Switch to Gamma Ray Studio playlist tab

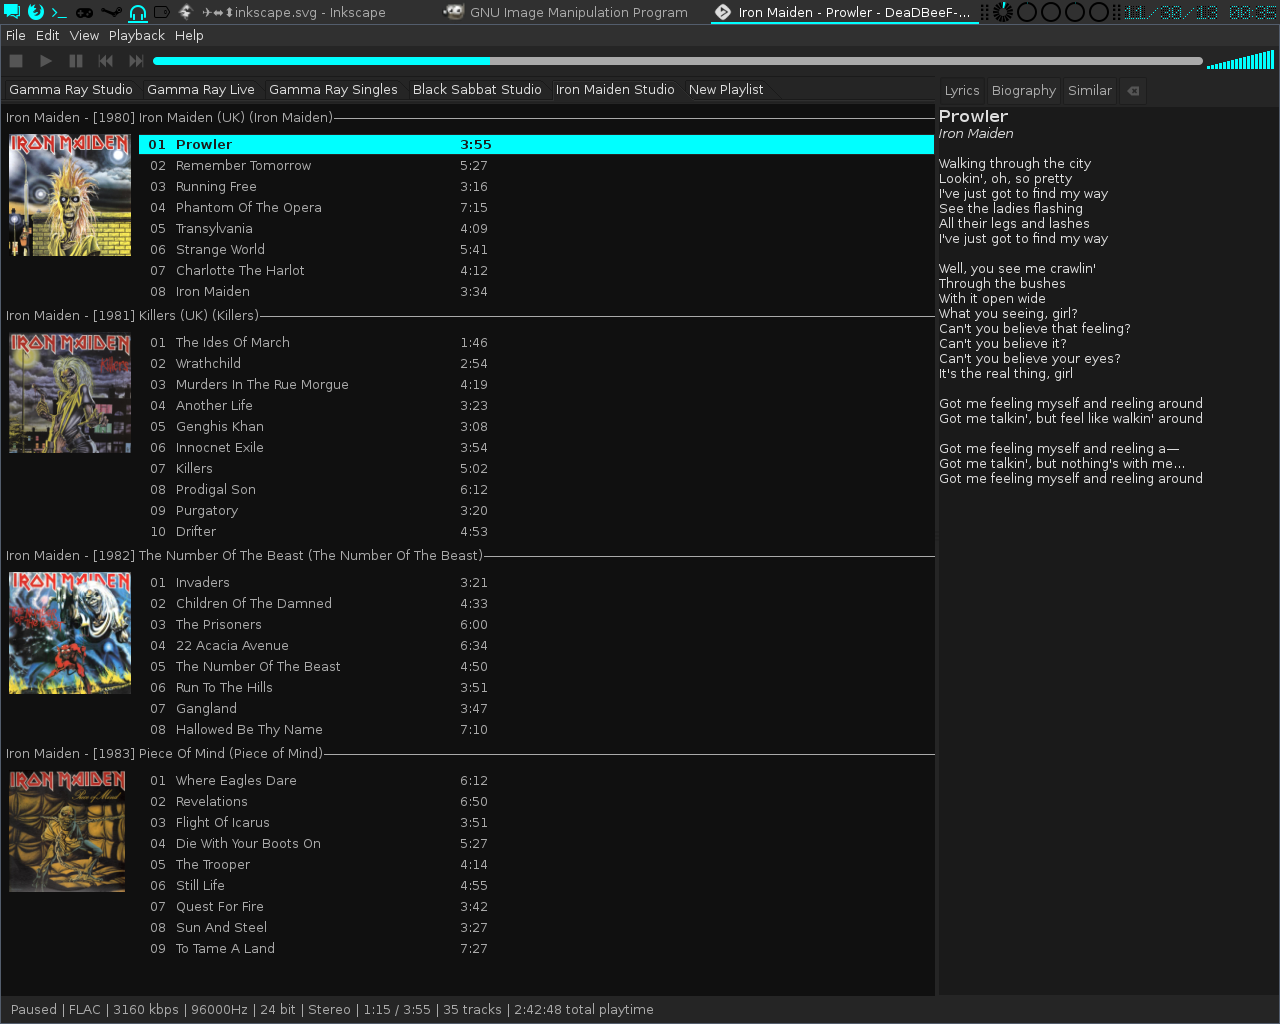point(71,89)
